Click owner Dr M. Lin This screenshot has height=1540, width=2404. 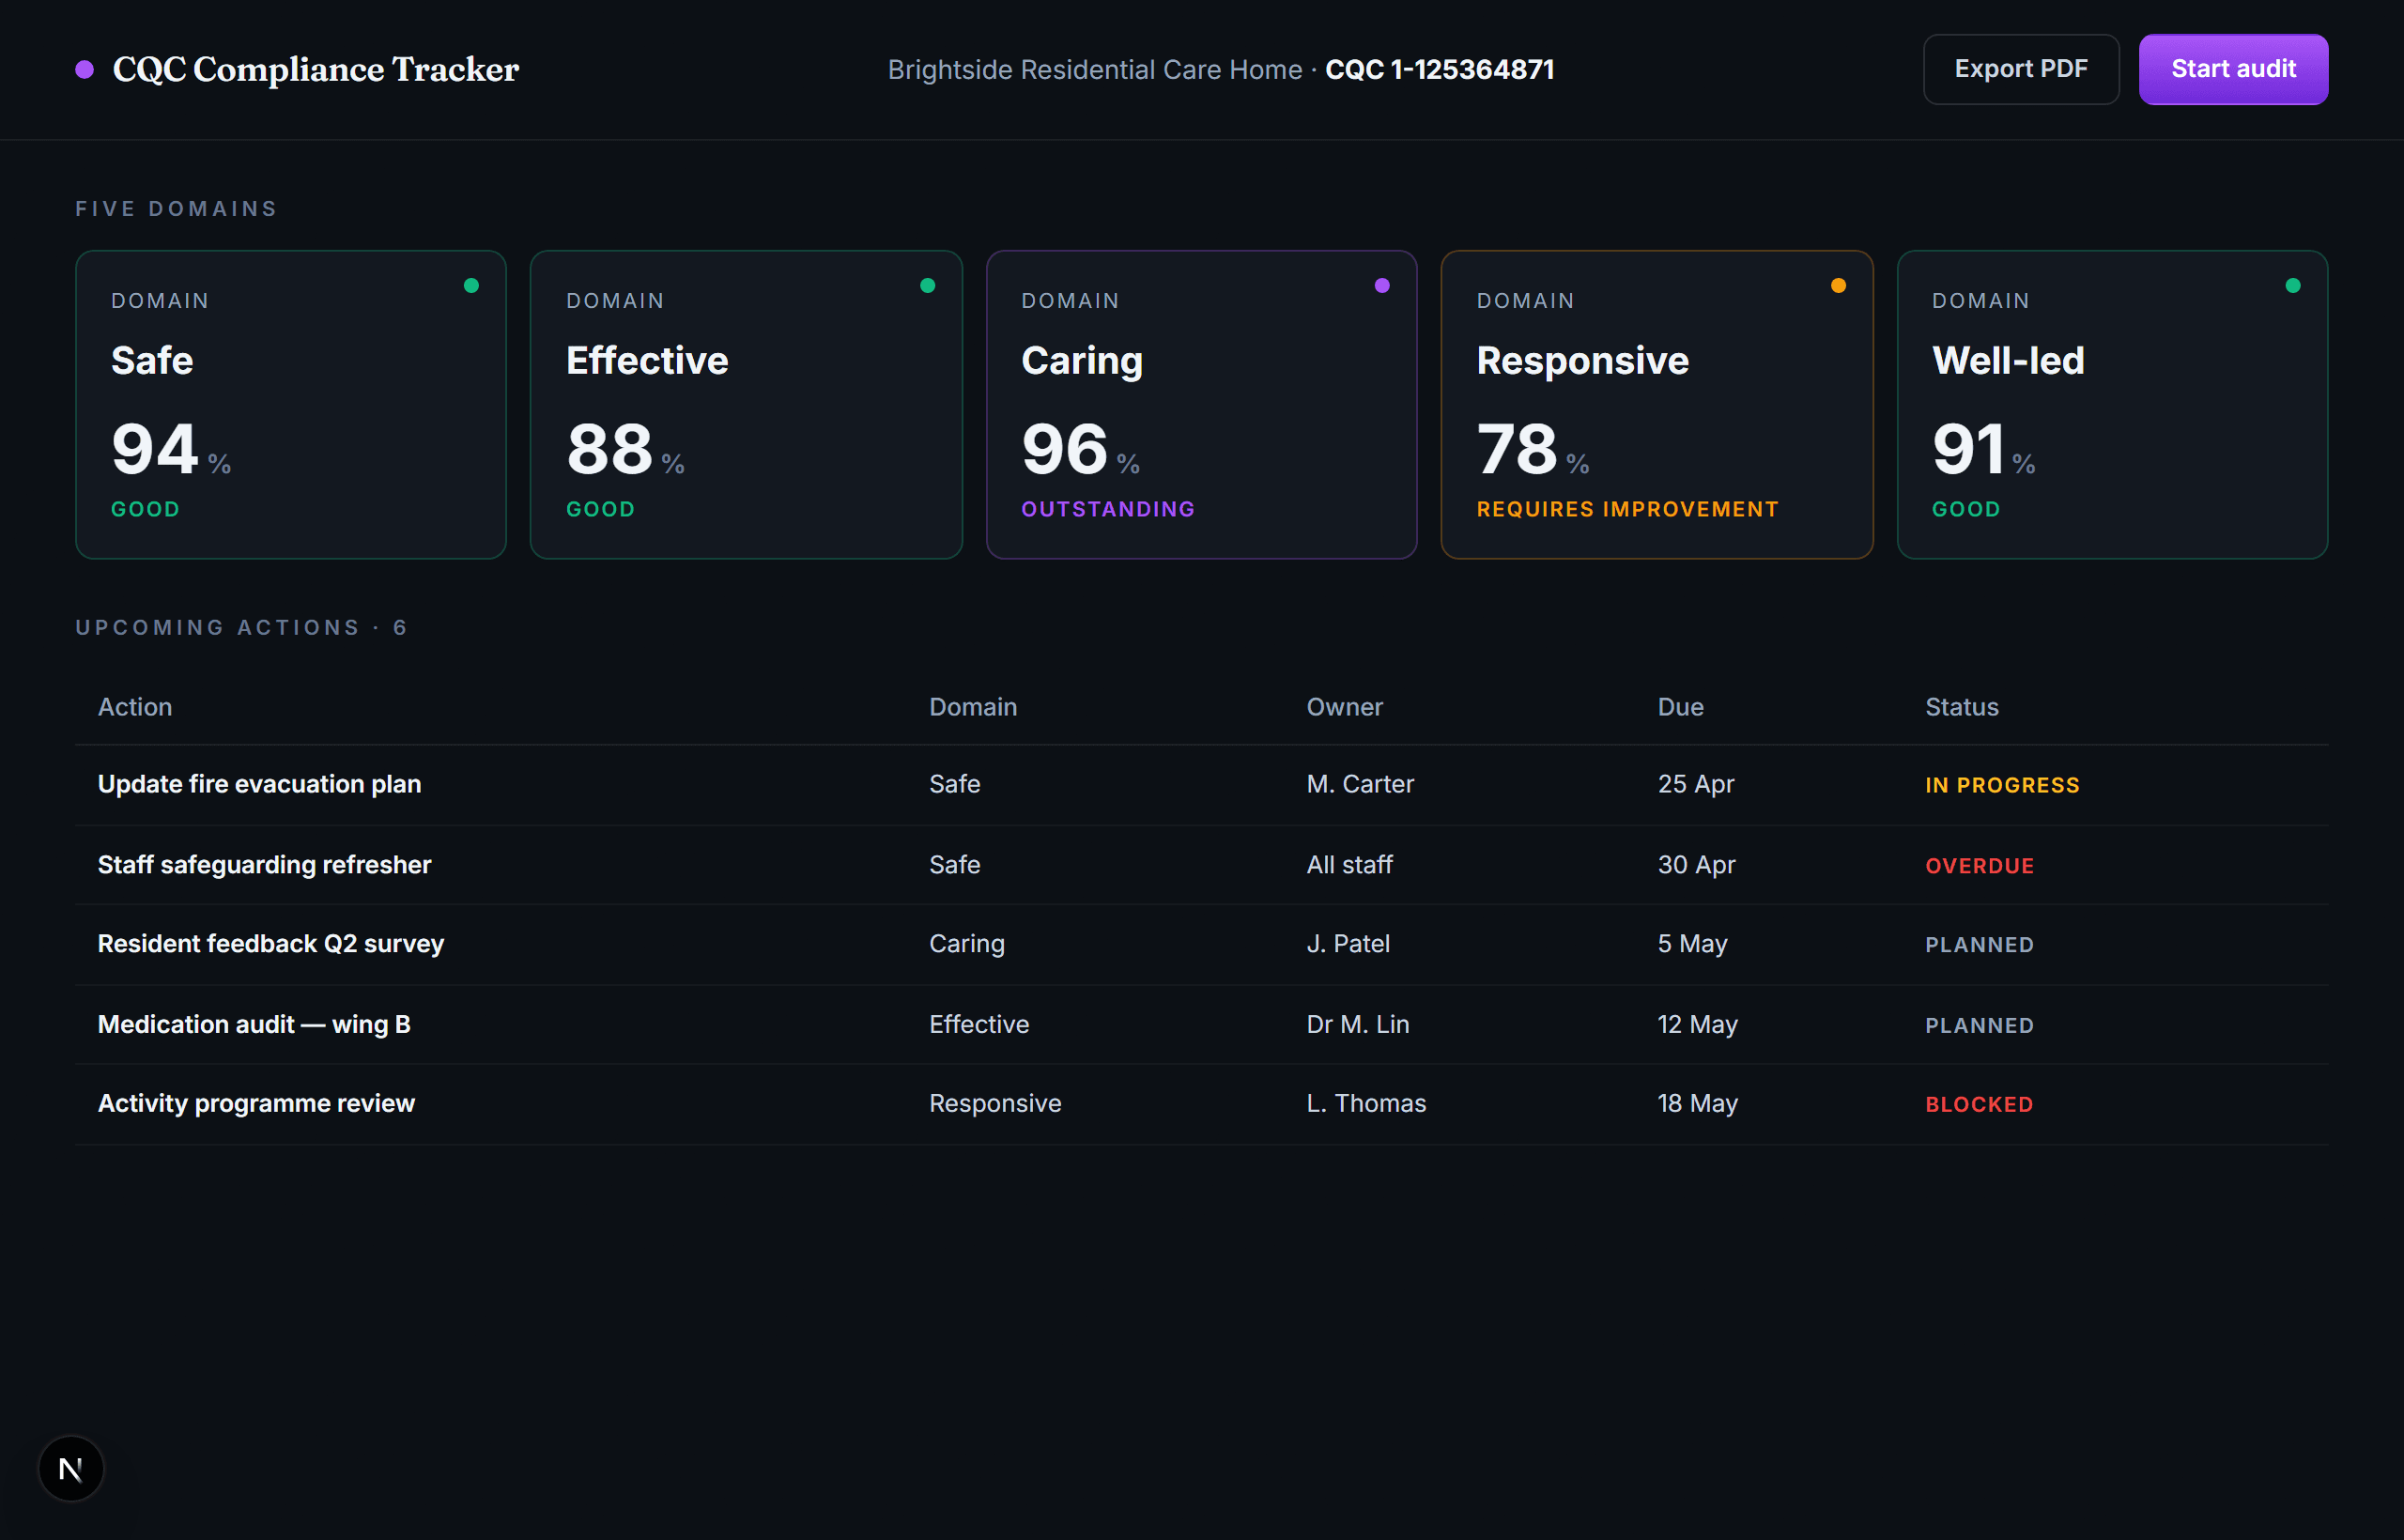tap(1358, 1024)
